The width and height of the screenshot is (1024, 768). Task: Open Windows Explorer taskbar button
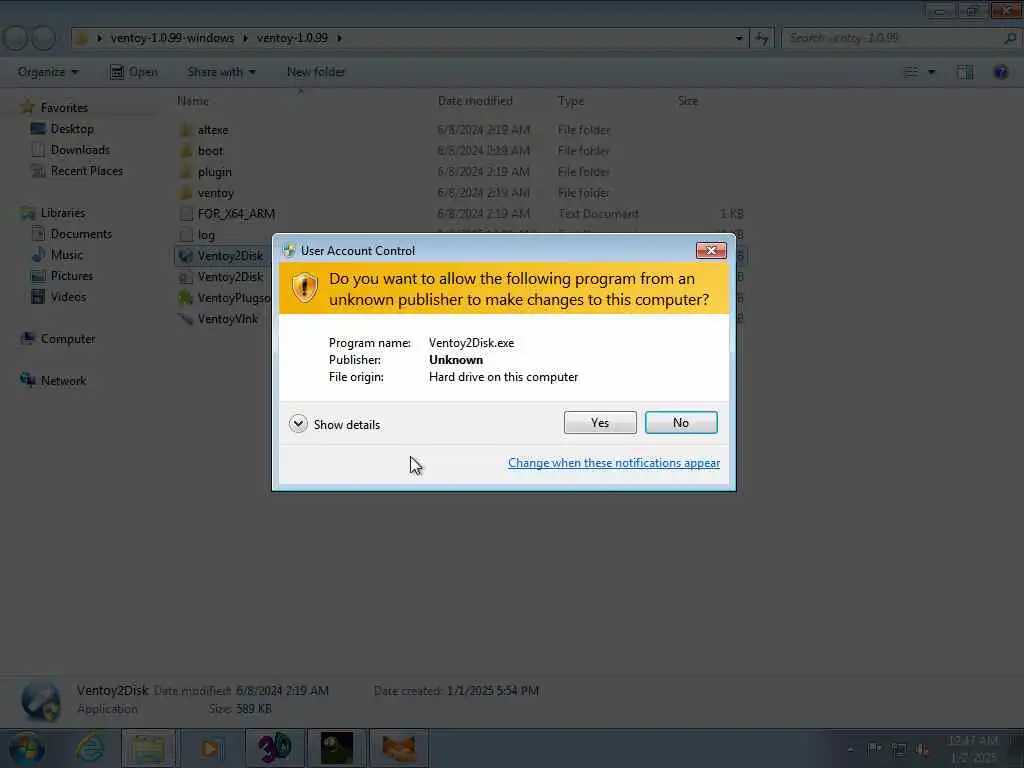[x=148, y=748]
